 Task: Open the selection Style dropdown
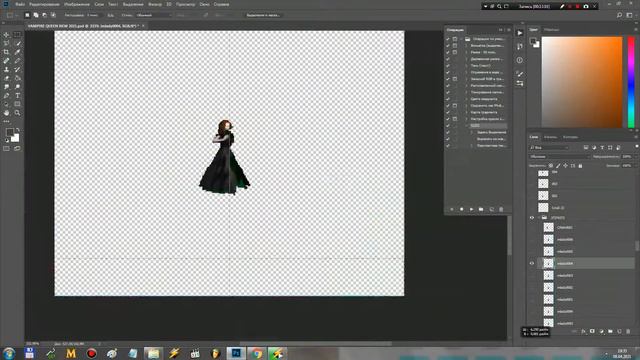point(154,15)
